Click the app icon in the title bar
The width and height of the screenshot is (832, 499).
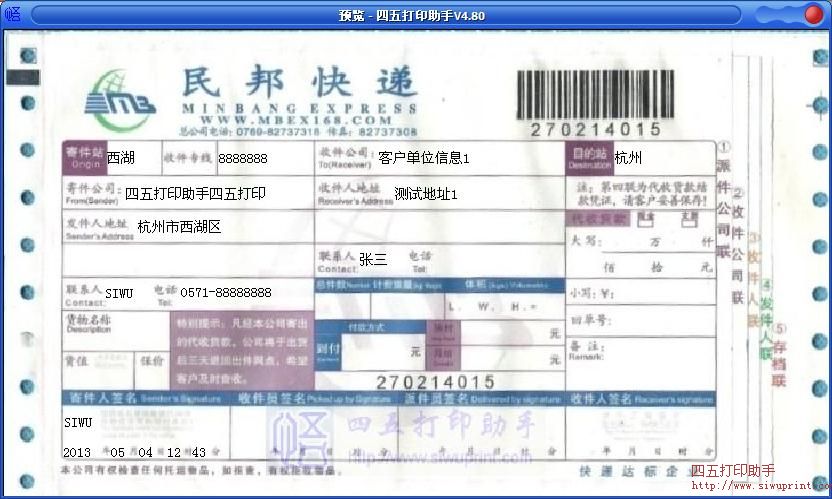tap(12, 14)
